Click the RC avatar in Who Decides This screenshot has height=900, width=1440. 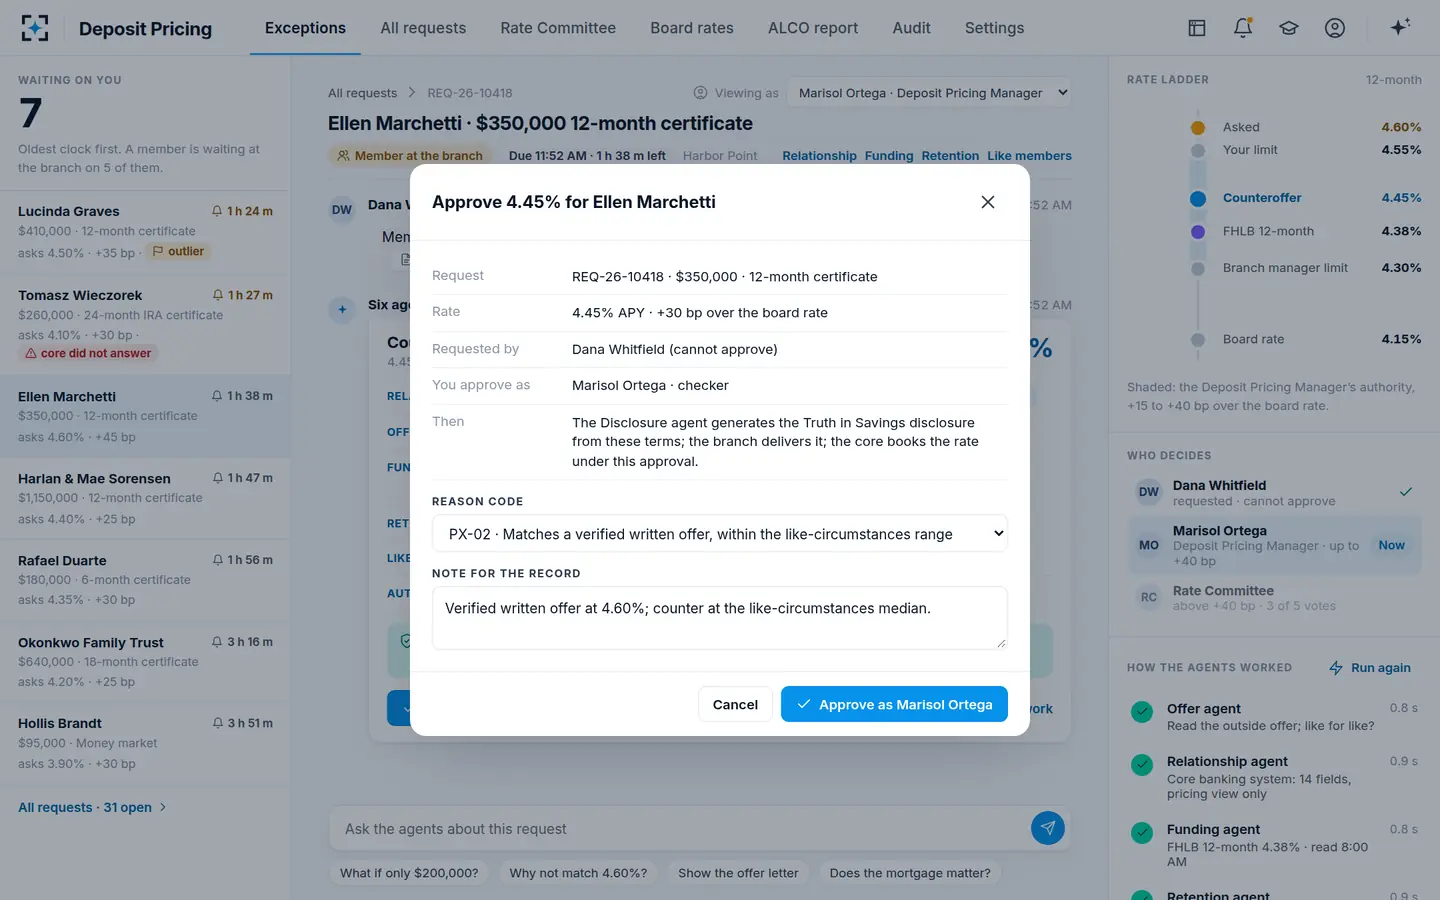click(1149, 598)
